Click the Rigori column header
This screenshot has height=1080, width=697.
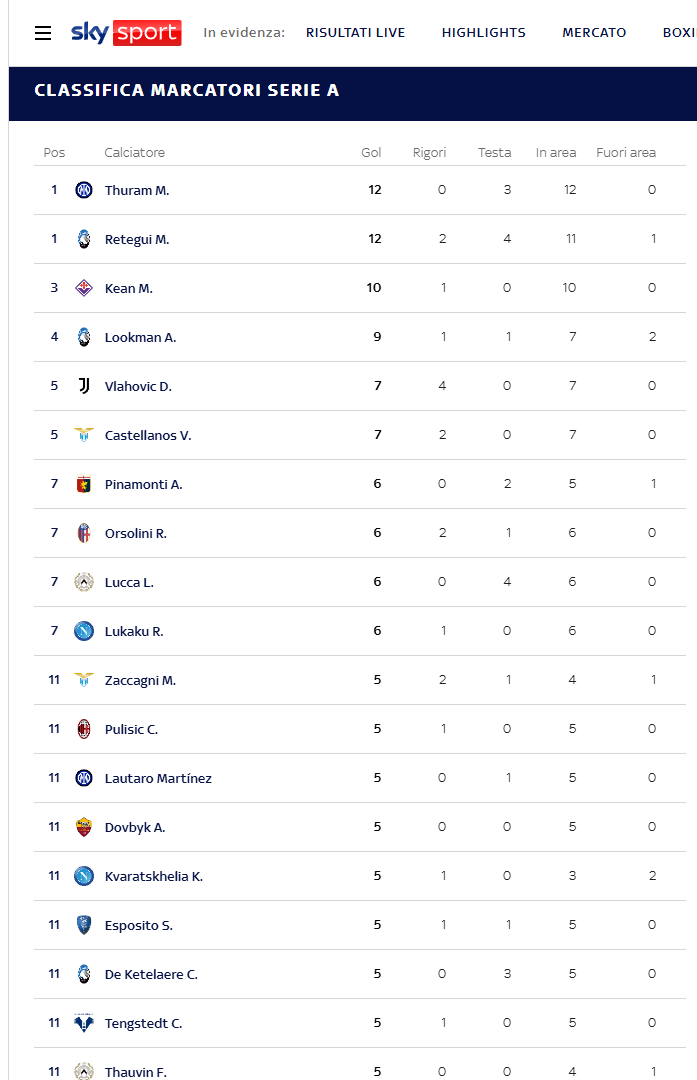(430, 152)
